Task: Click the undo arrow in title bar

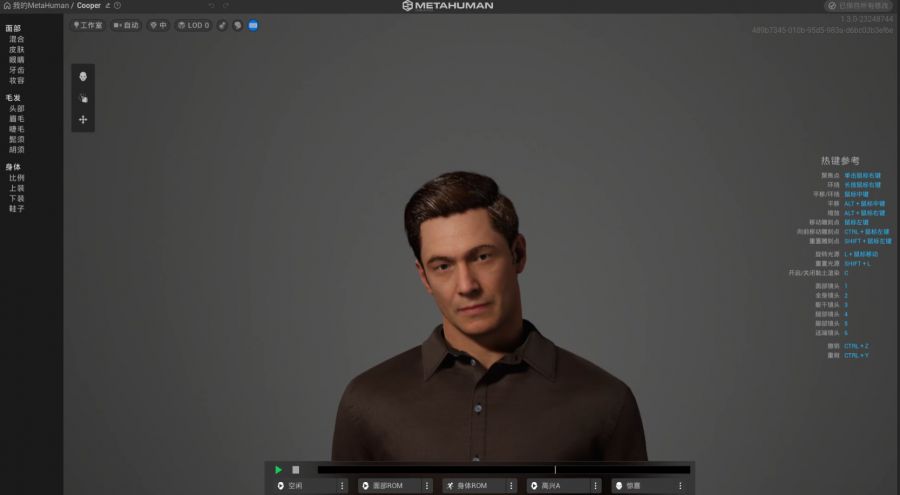Action: pos(211,5)
